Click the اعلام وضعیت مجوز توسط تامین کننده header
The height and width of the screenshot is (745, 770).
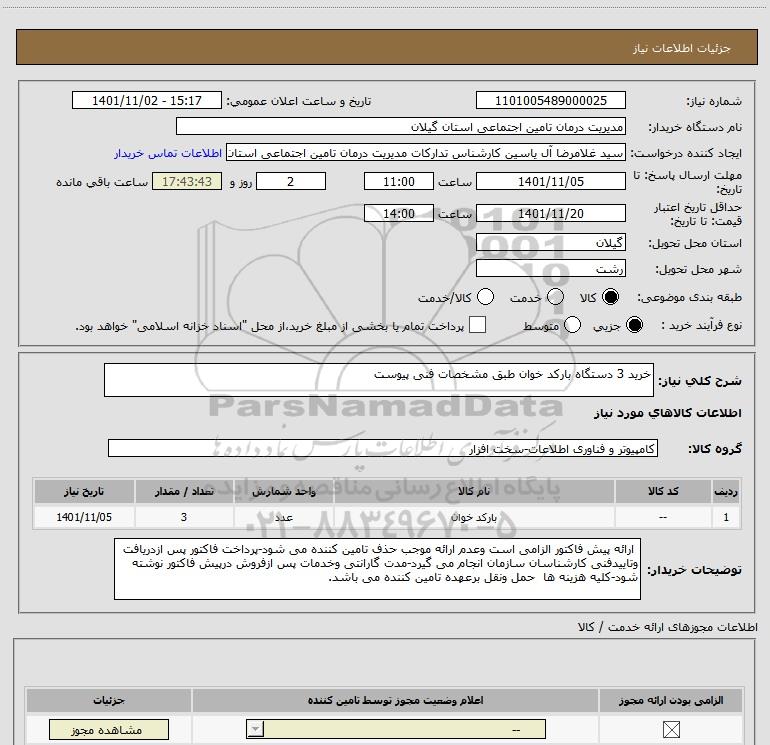(395, 700)
